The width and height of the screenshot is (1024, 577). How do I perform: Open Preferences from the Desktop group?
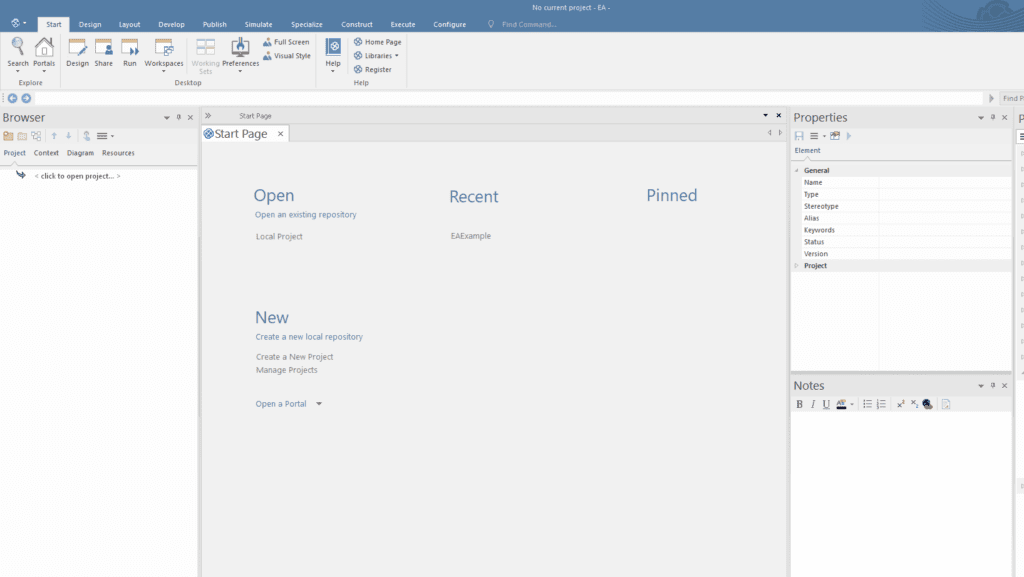pos(240,52)
